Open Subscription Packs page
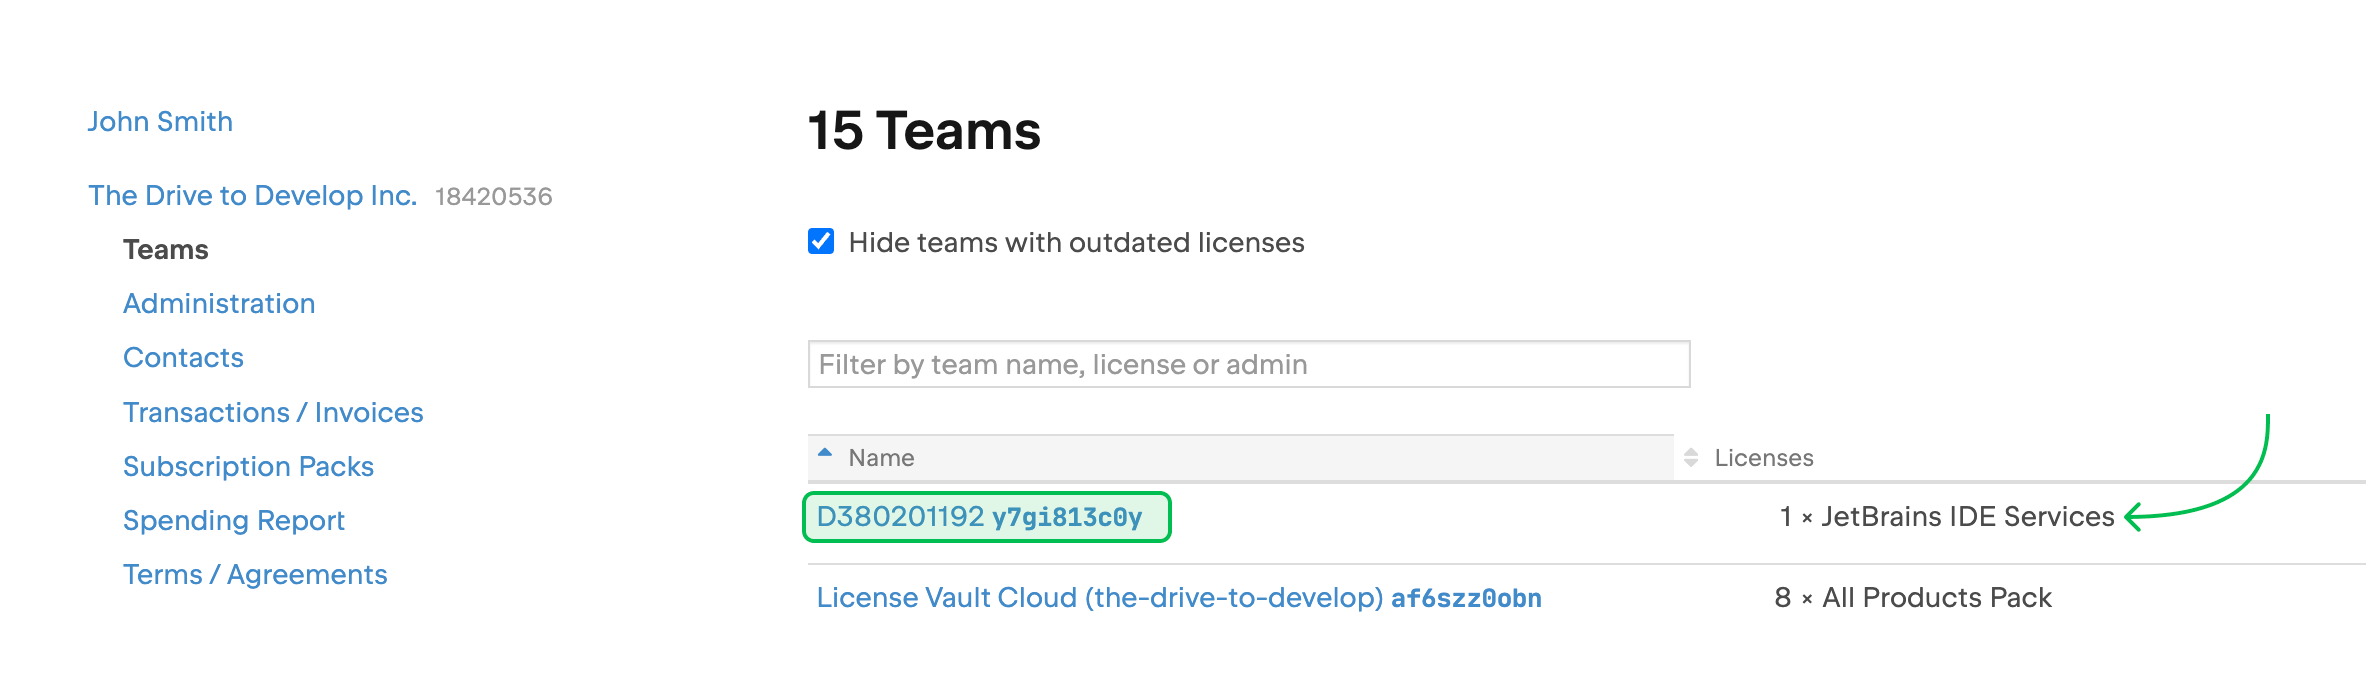The image size is (2366, 685). pos(248,467)
